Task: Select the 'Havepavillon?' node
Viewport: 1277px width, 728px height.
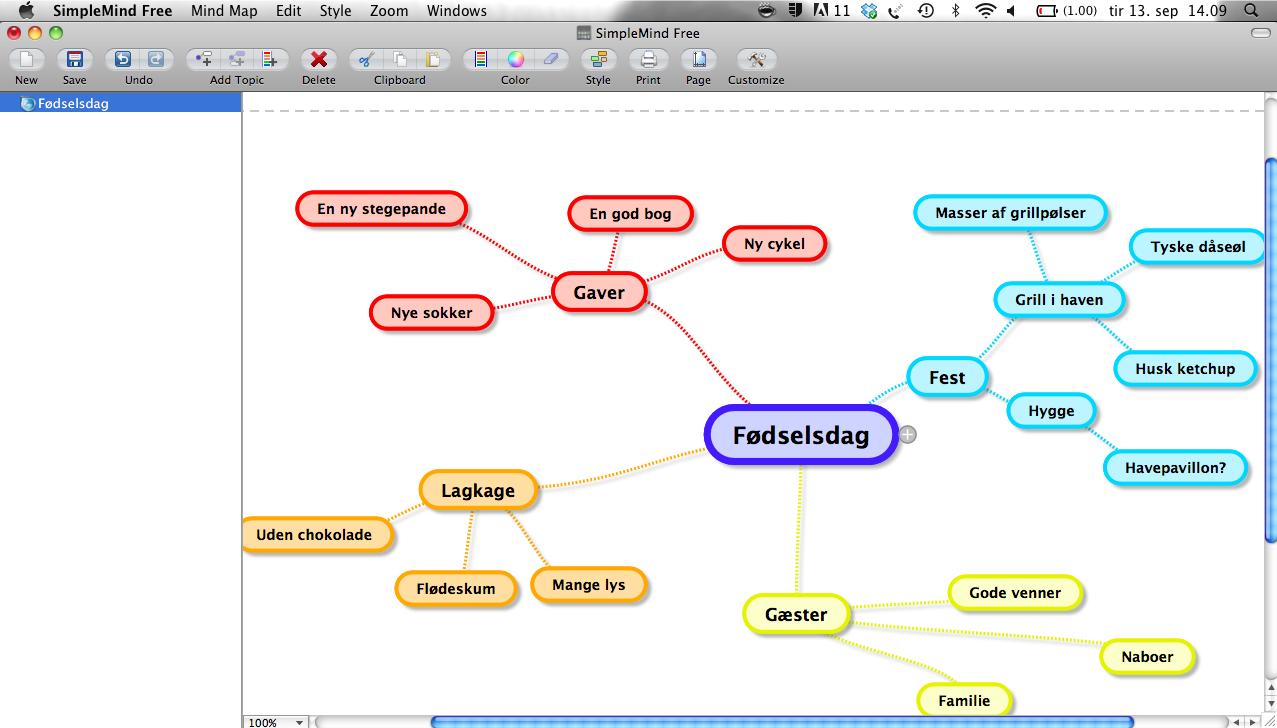Action: click(x=1175, y=467)
